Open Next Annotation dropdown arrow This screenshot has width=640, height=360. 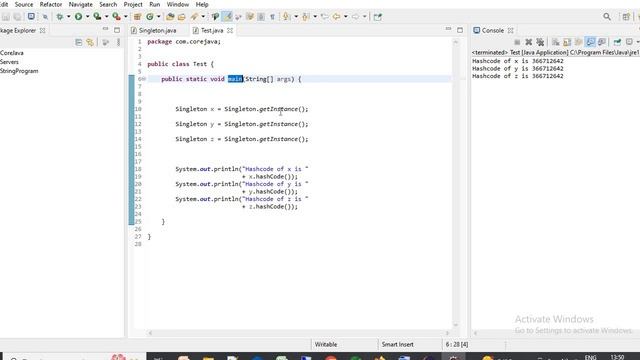[296, 17]
